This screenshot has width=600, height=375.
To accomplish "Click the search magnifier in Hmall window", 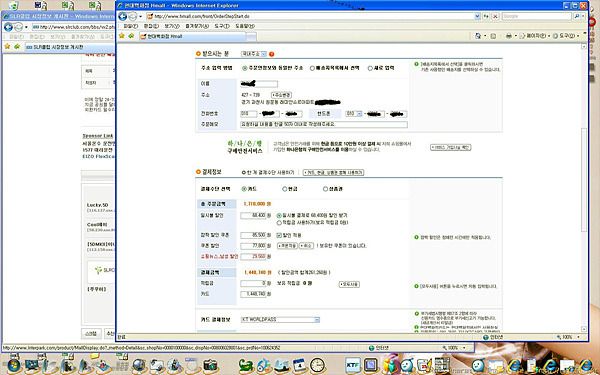I will click(576, 16).
